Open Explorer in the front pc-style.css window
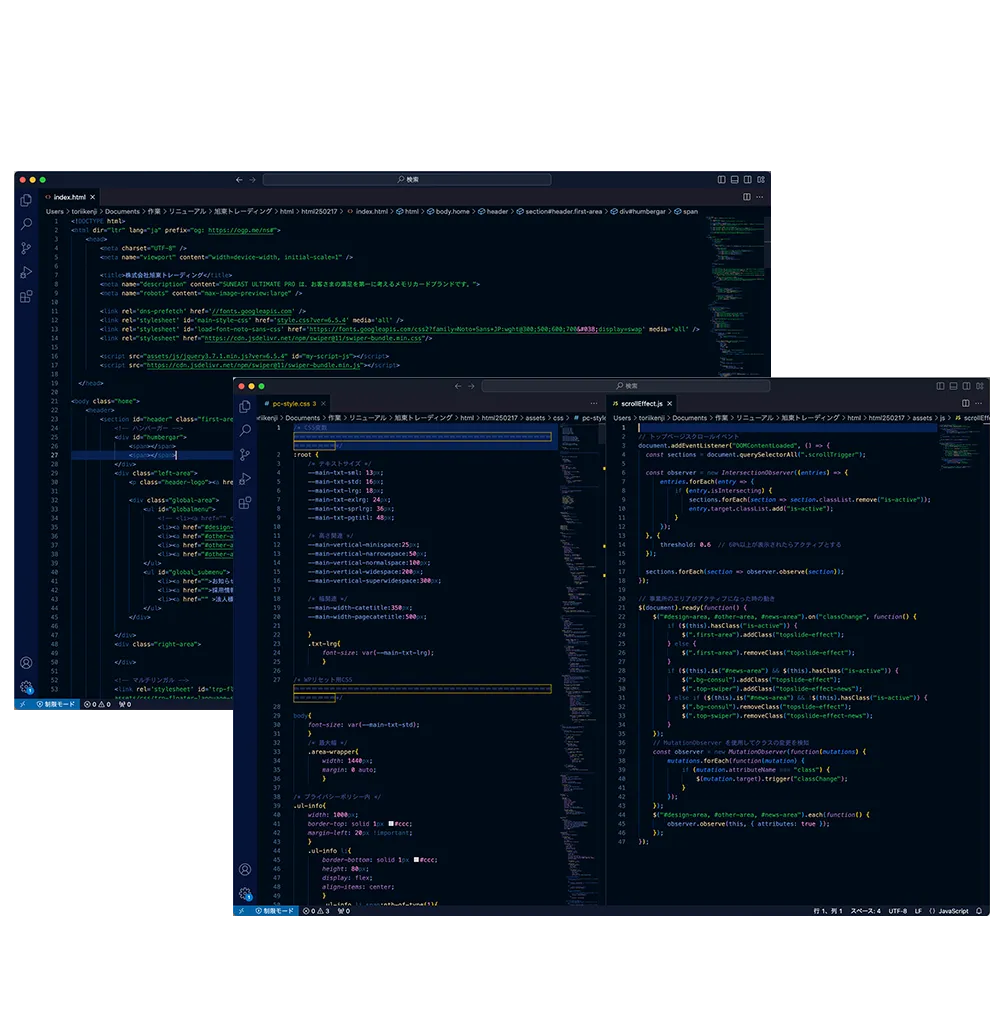Image resolution: width=993 pixels, height=1032 pixels. [x=245, y=407]
